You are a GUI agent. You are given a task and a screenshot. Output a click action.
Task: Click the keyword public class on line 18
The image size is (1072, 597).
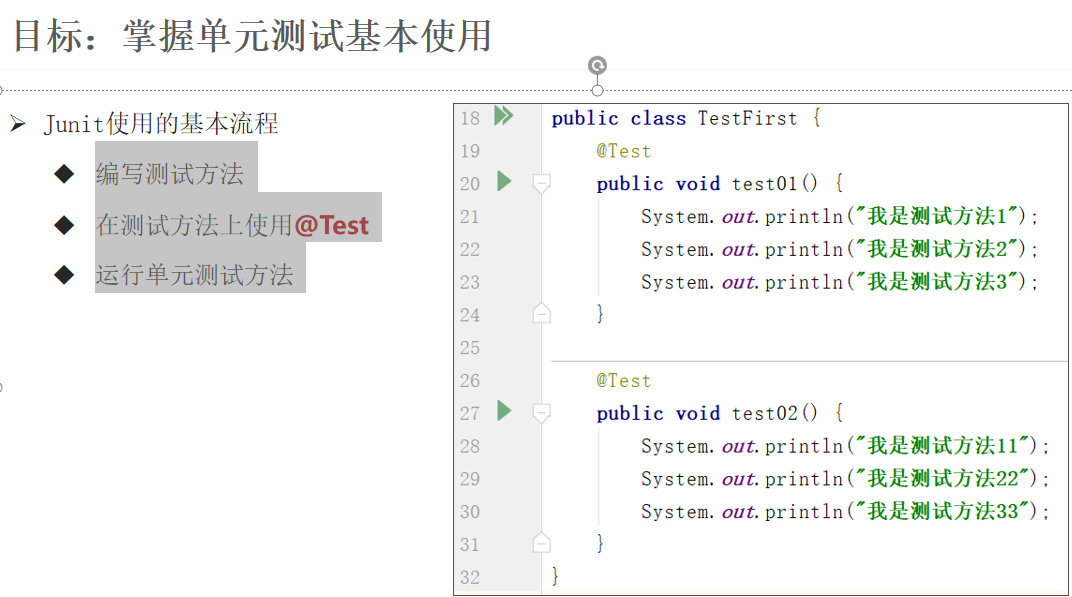[619, 118]
